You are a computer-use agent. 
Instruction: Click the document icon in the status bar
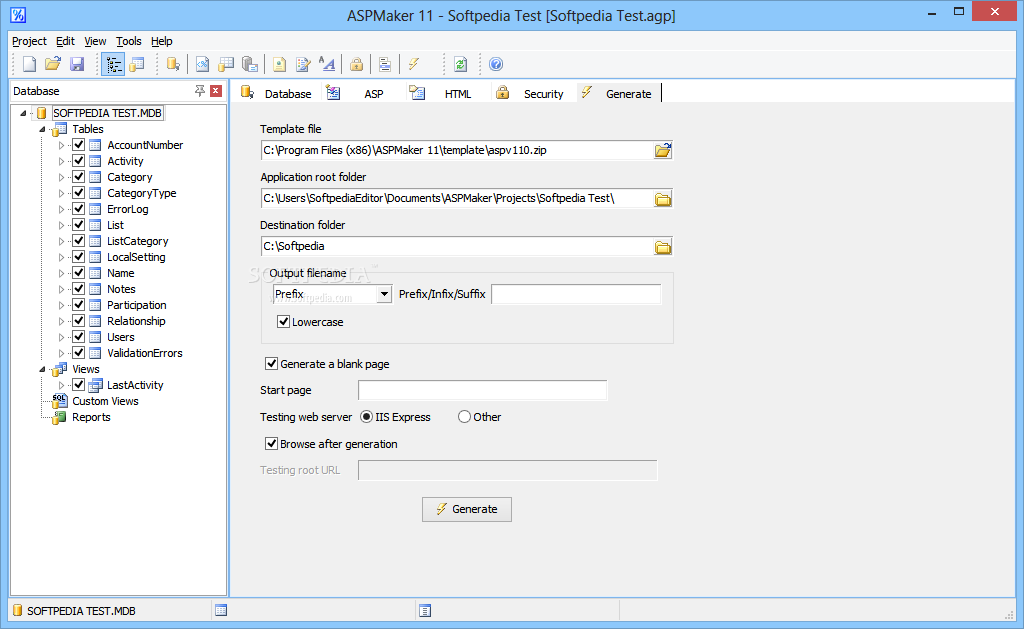(425, 611)
